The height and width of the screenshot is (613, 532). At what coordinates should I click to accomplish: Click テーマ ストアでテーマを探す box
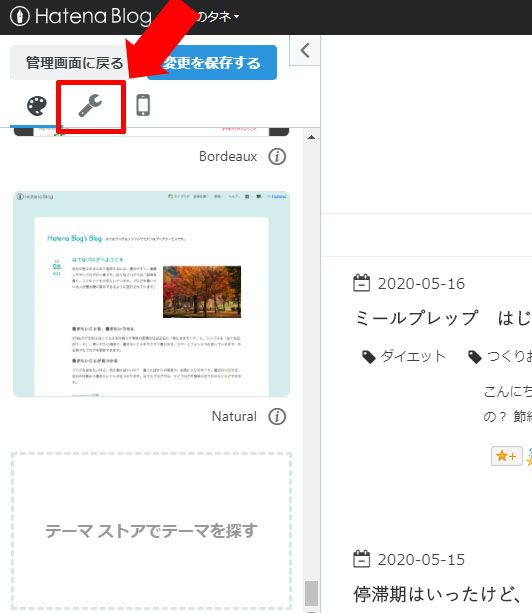coord(151,531)
